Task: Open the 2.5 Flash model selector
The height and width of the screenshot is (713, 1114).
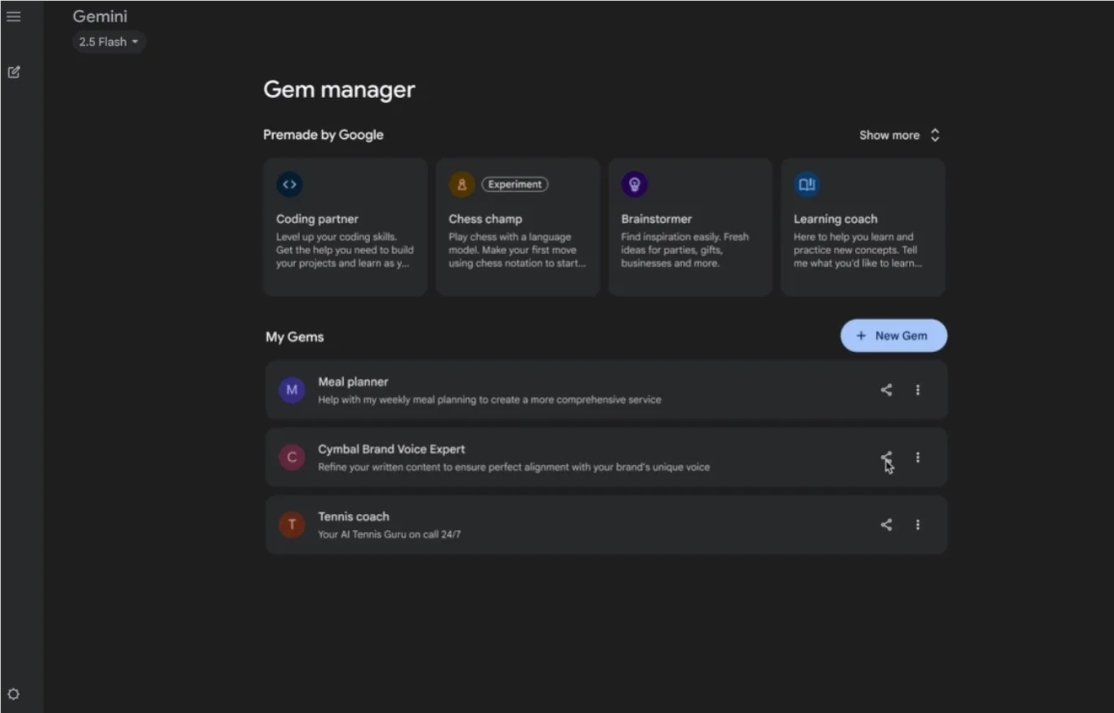Action: coord(108,41)
